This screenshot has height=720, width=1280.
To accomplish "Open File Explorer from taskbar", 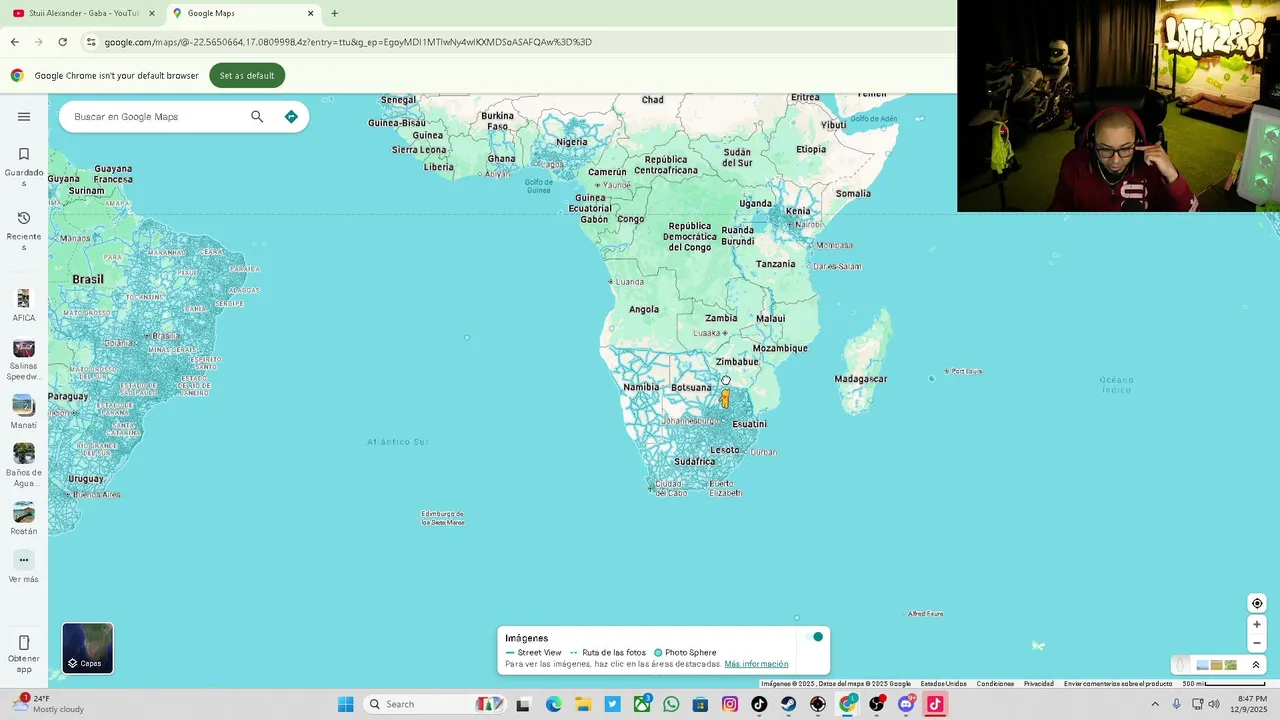I will tap(582, 704).
